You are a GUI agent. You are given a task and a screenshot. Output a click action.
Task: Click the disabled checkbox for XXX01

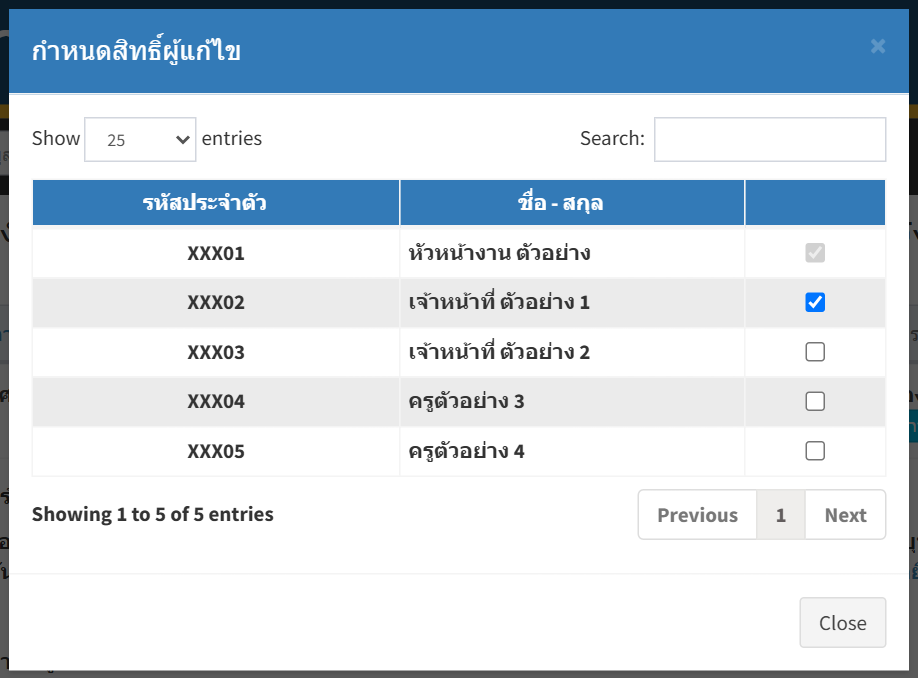(815, 253)
